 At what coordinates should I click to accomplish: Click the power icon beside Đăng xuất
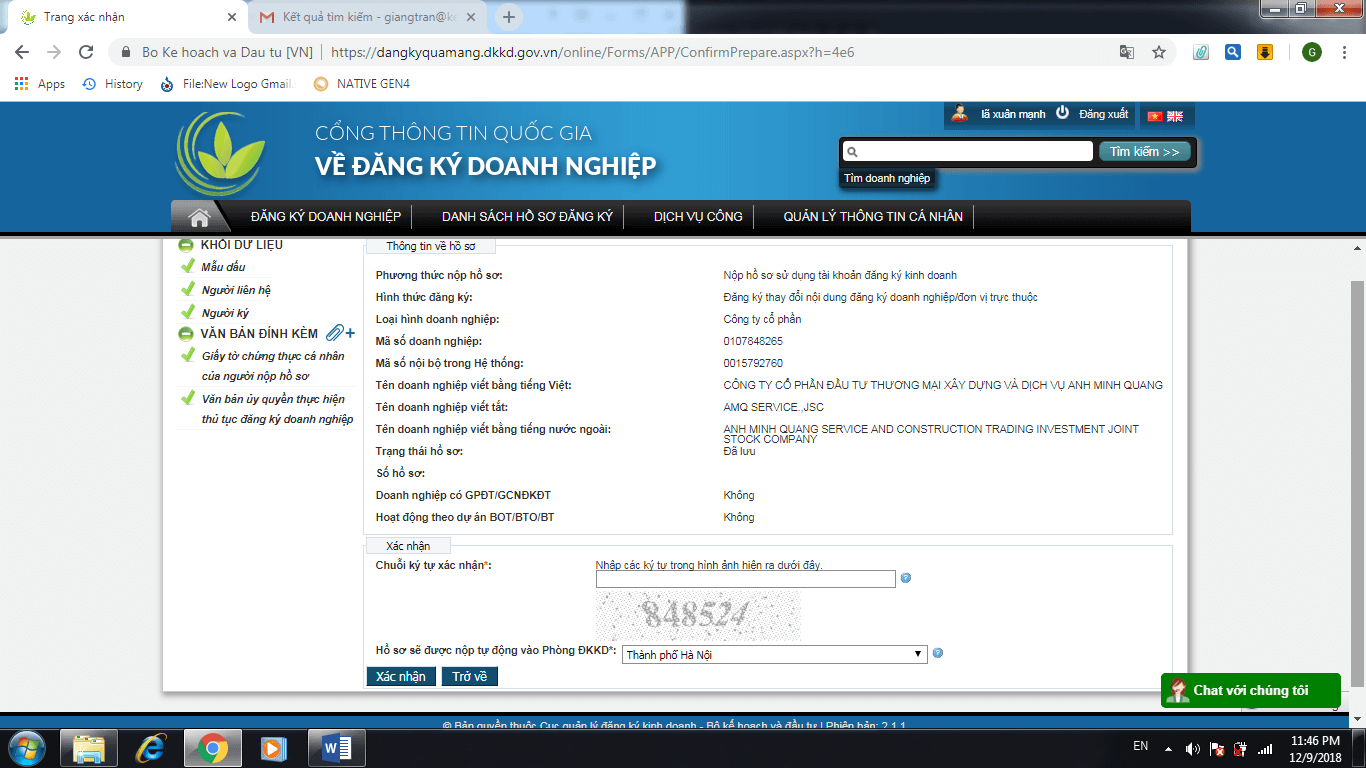point(1062,114)
